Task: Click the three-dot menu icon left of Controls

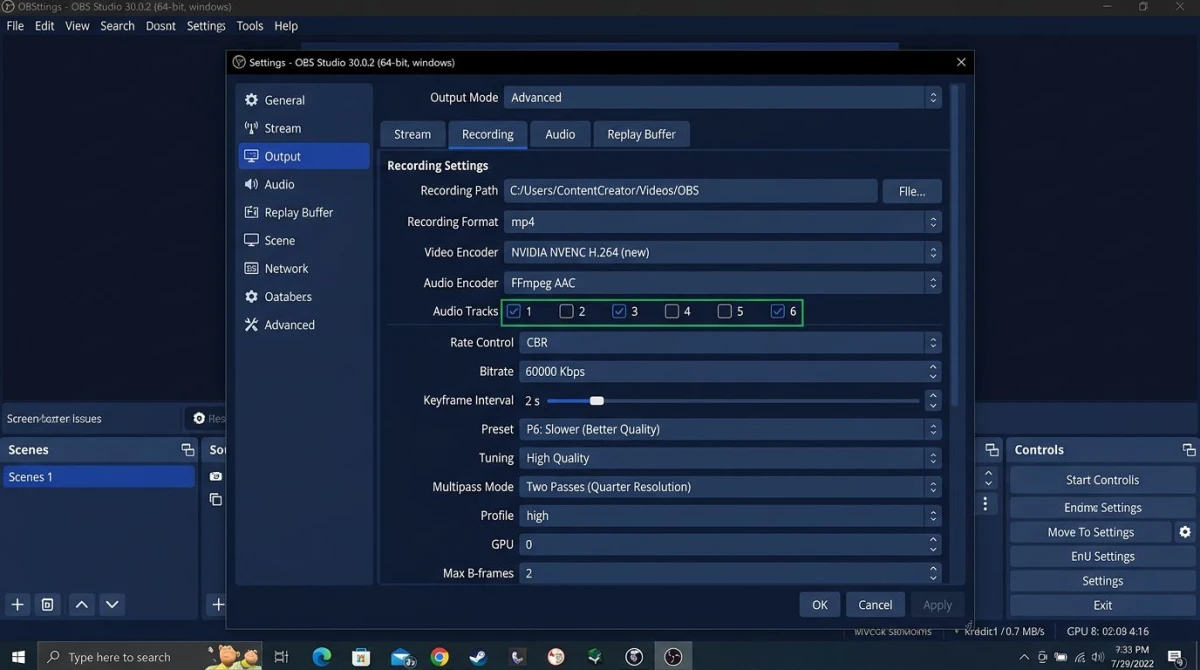Action: (985, 504)
